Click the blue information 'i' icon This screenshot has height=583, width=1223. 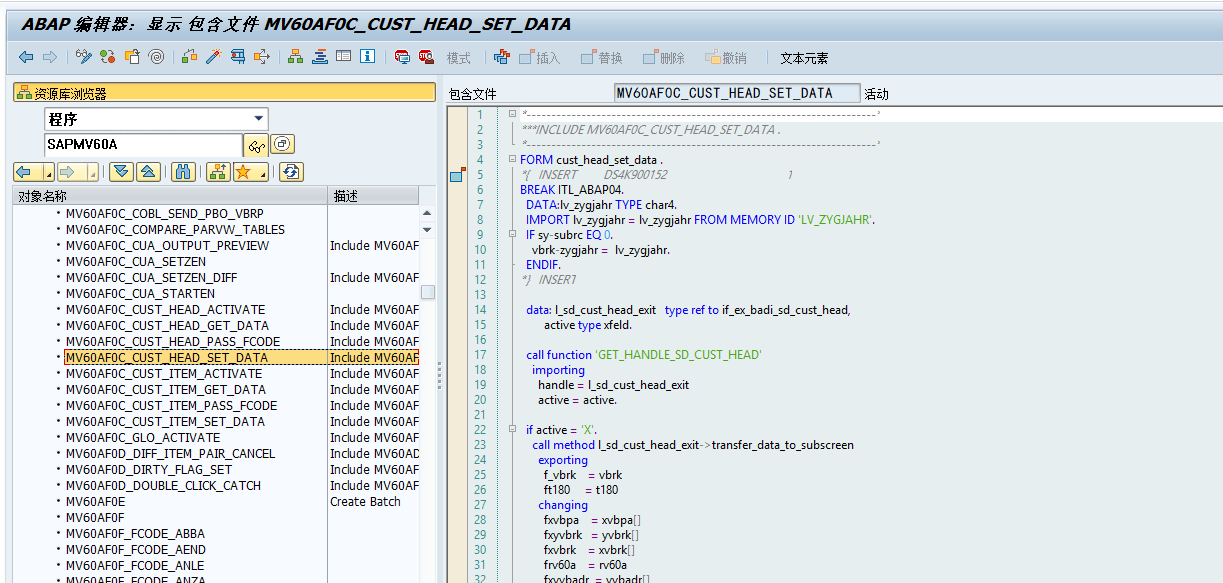367,57
